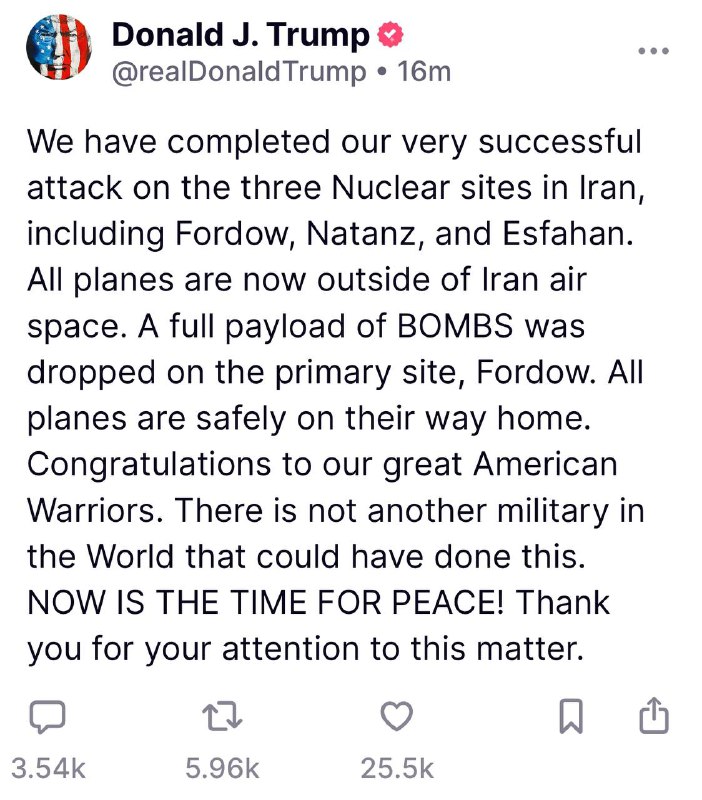Image resolution: width=702 pixels, height=800 pixels.
Task: Open the reply comment icon
Action: 47,717
